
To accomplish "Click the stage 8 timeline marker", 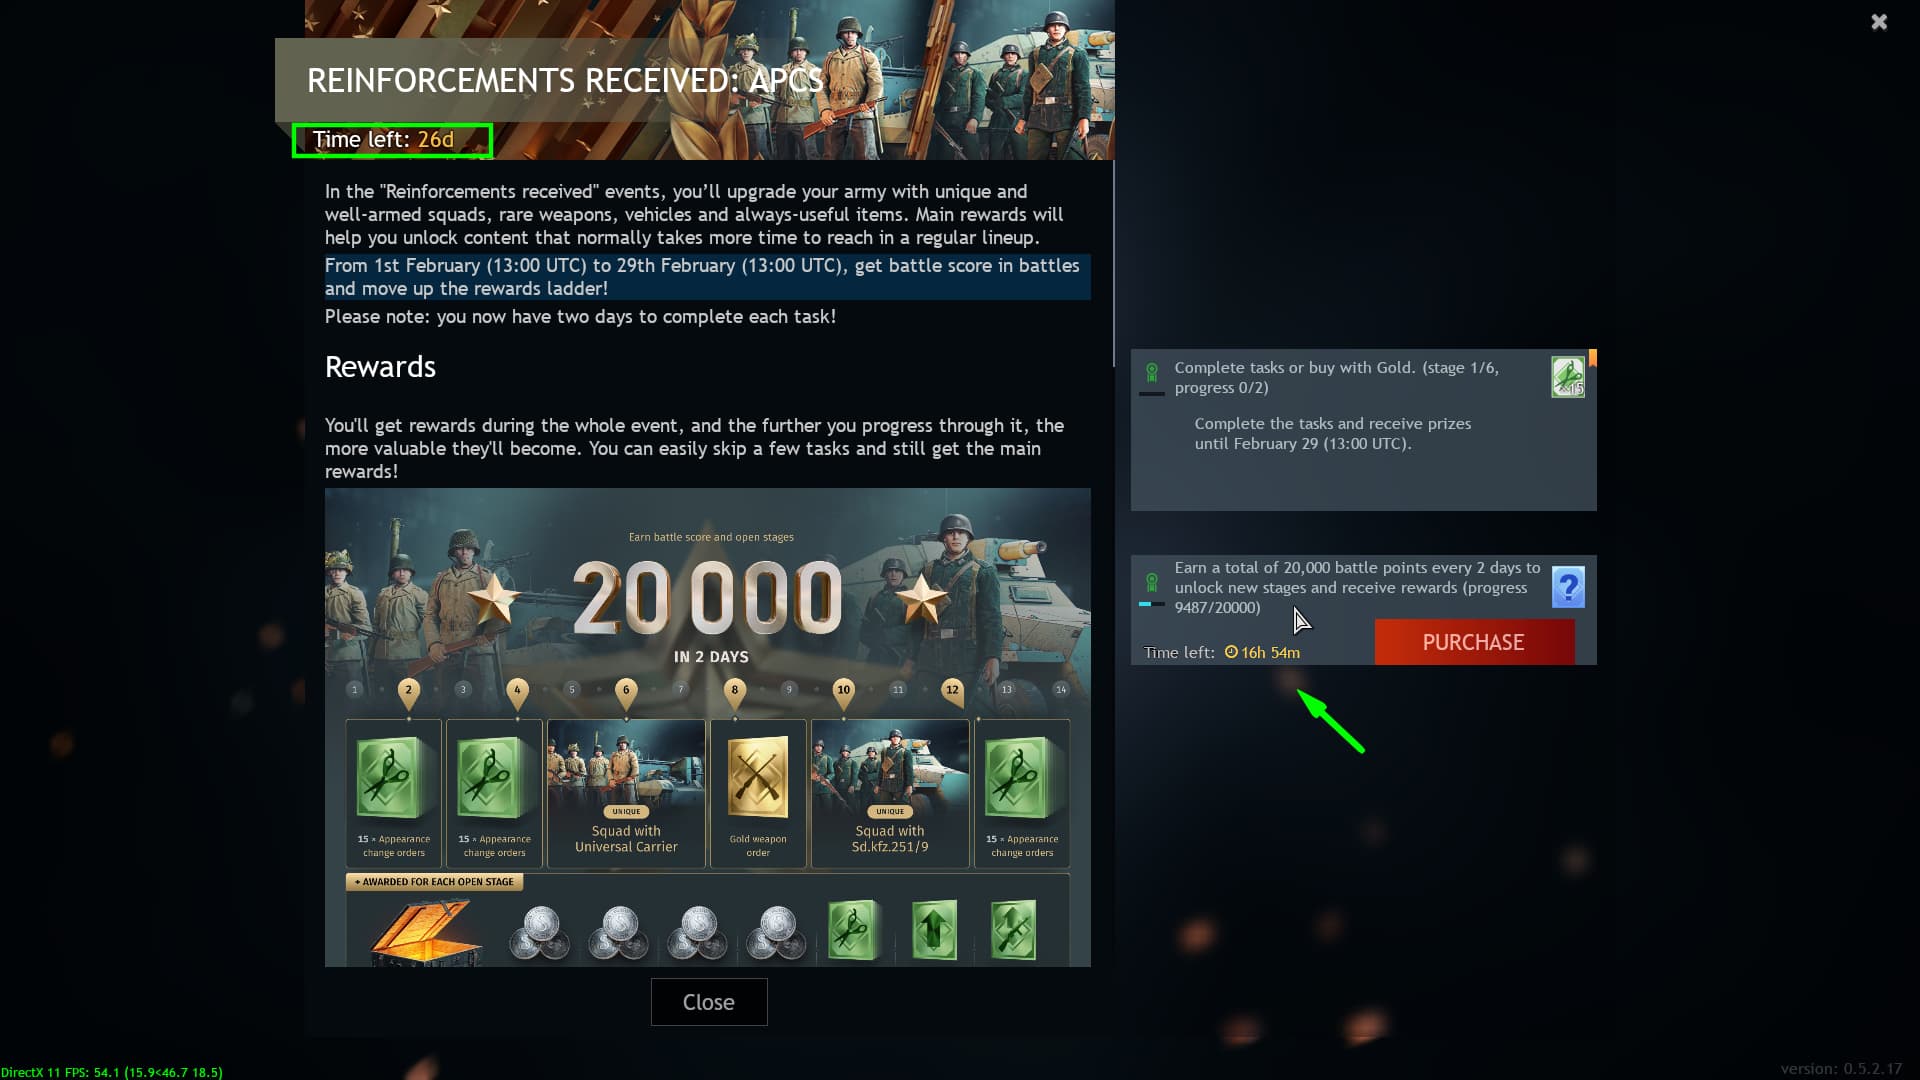I will coord(735,691).
